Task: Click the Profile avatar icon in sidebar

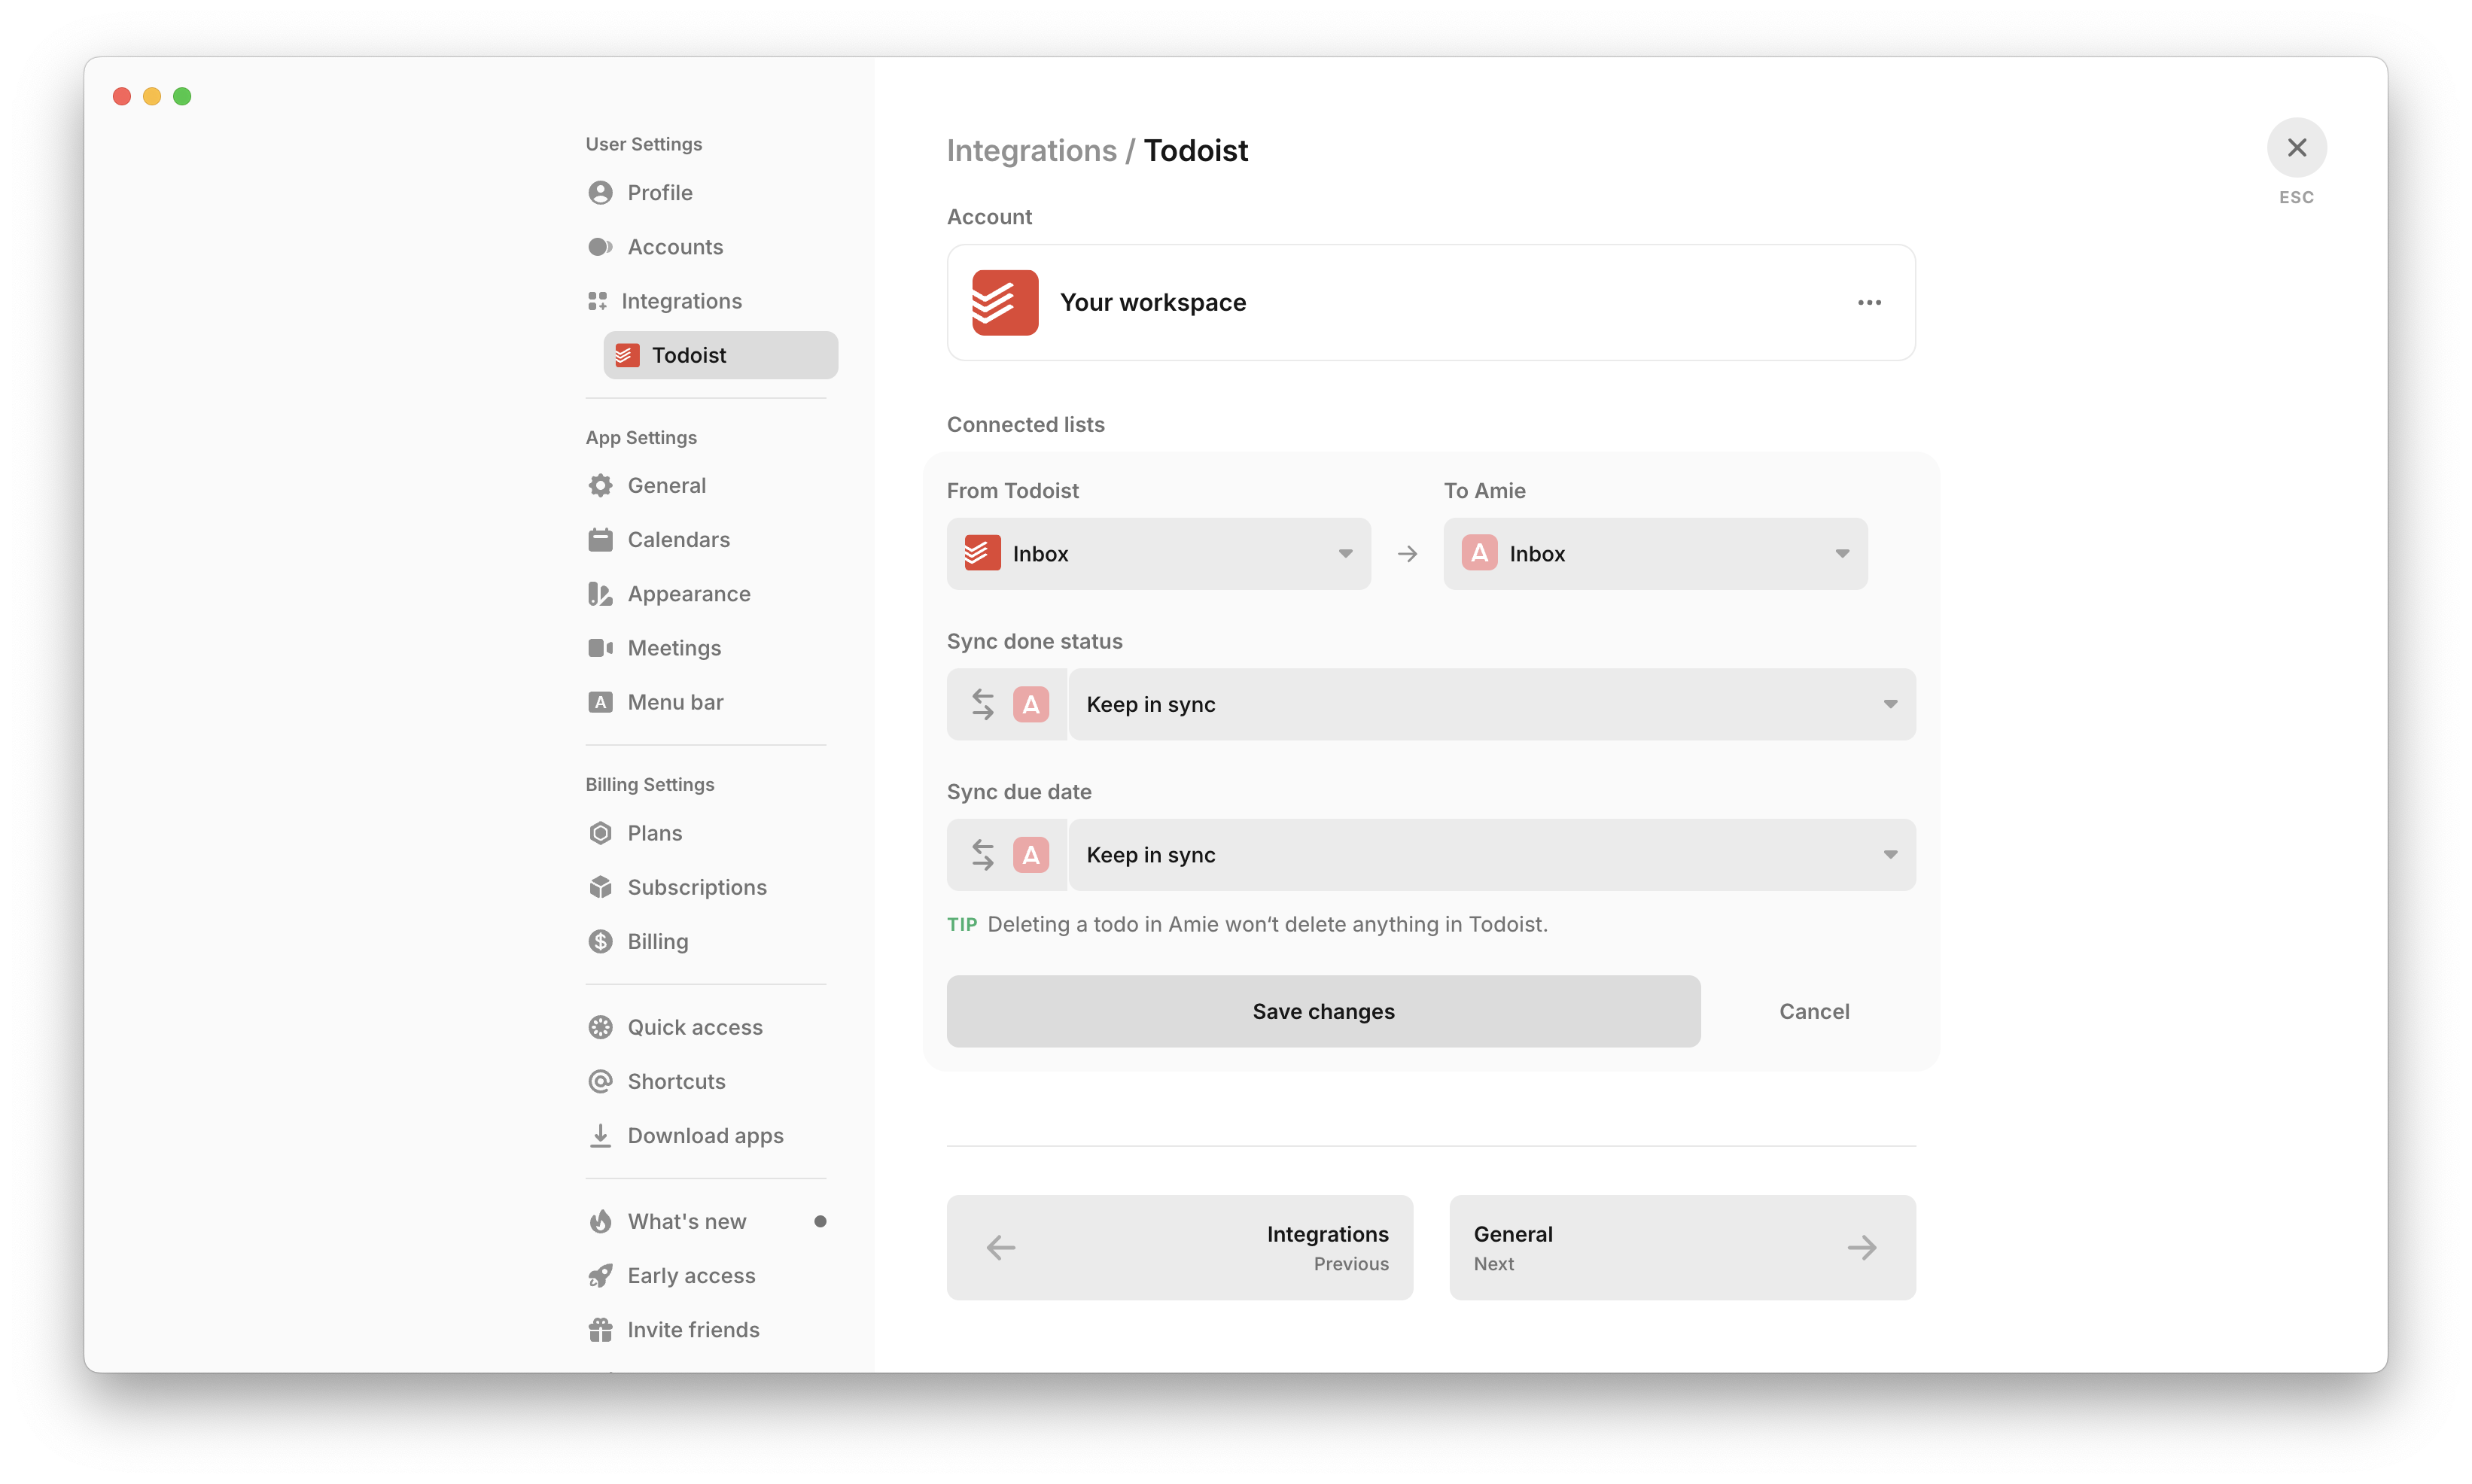Action: pyautogui.click(x=600, y=192)
